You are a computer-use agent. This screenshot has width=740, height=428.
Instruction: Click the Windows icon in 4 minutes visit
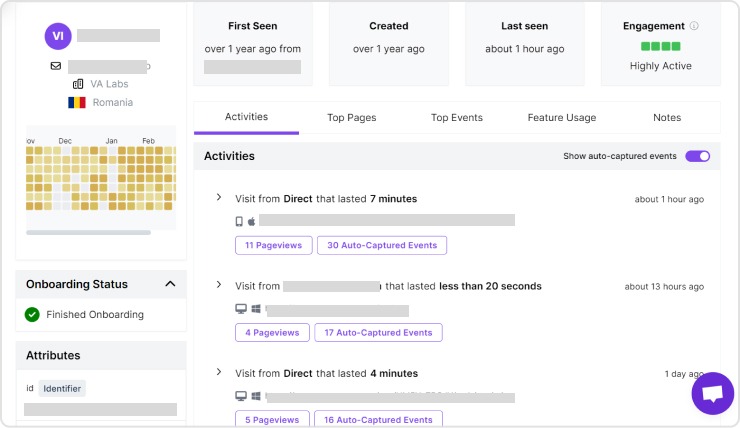(x=256, y=396)
